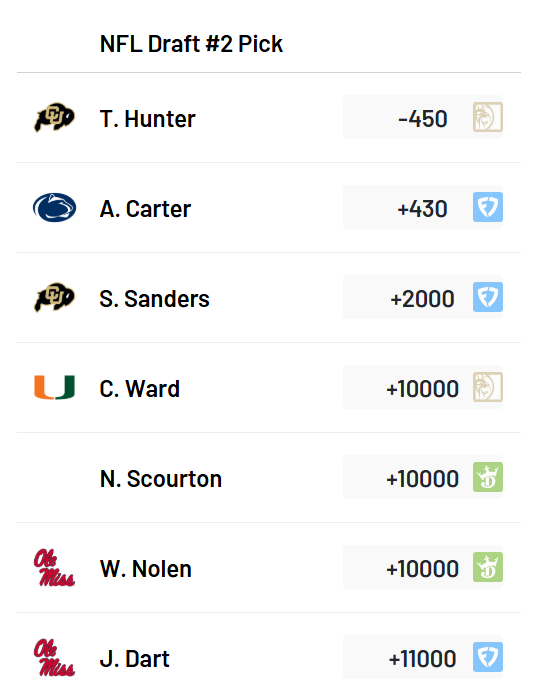537x690 pixels.
Task: Click the DraftKings crown icon for N. Scourton
Action: pos(488,477)
